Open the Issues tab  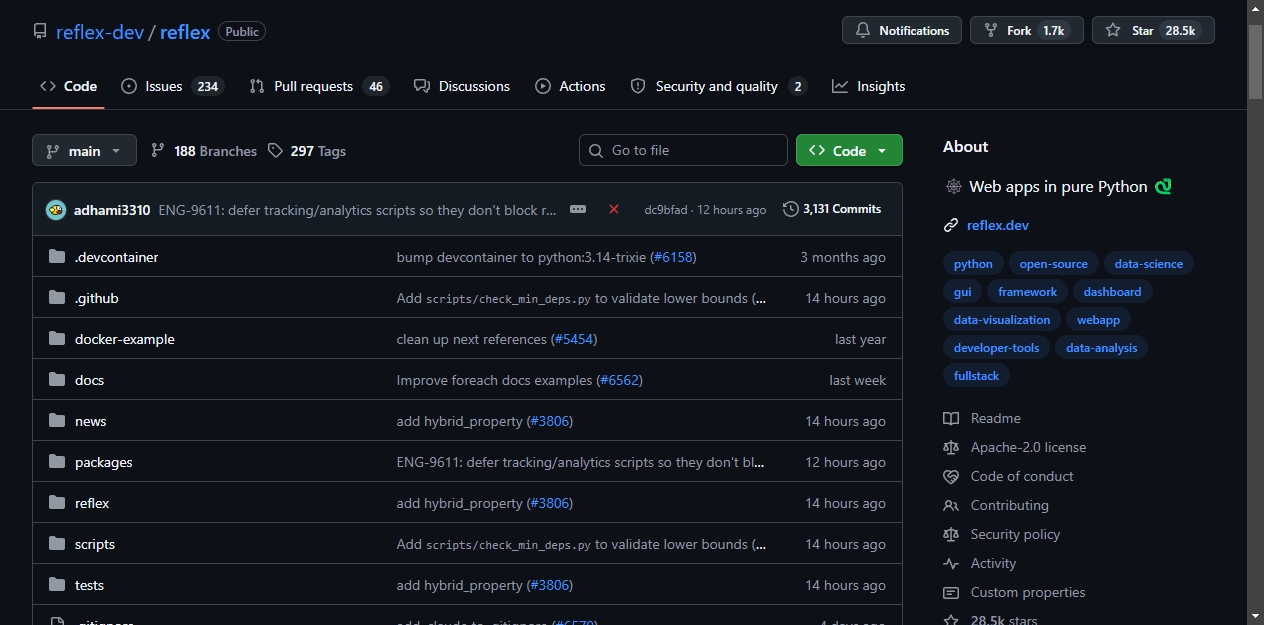tap(172, 86)
